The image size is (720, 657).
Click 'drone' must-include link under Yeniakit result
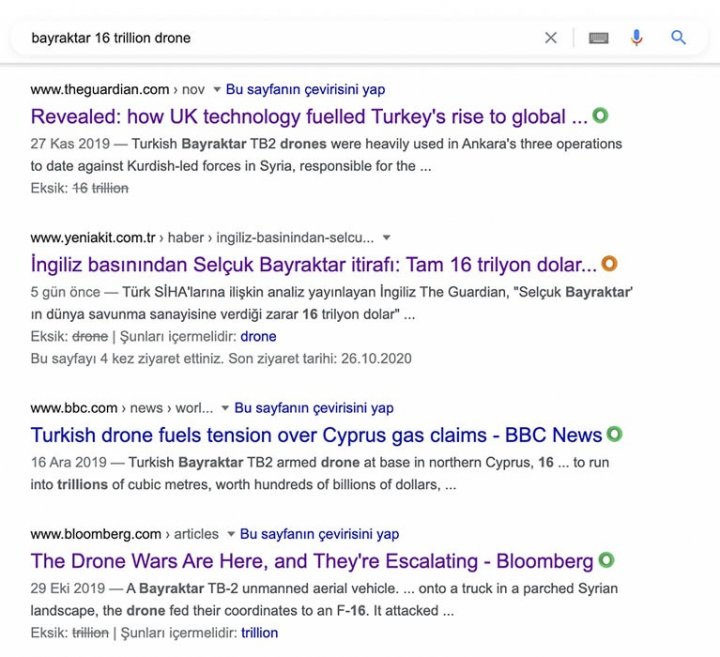tap(258, 337)
